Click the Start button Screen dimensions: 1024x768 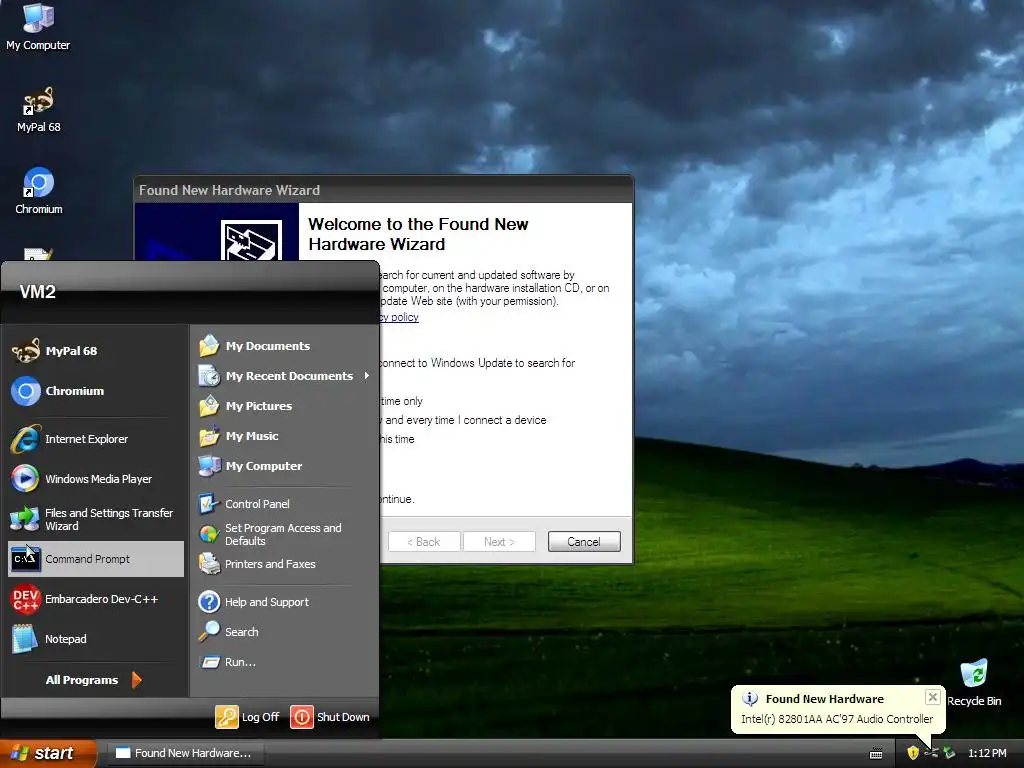[x=48, y=753]
